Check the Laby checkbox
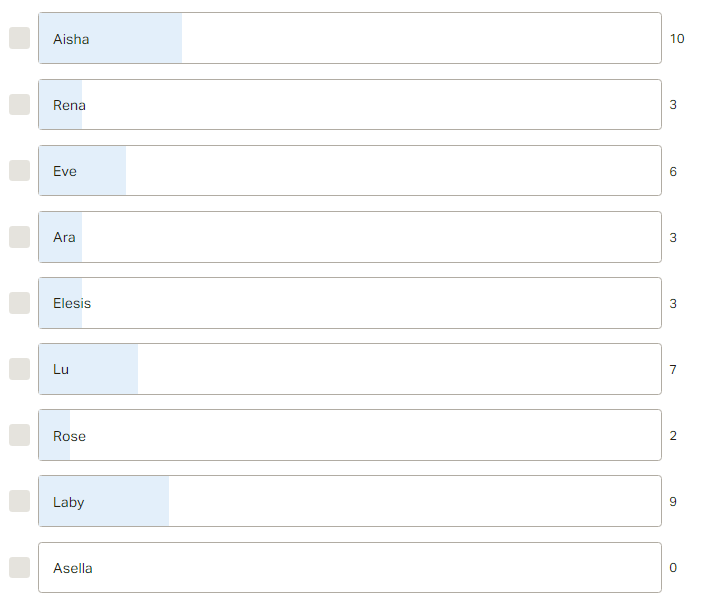 [19, 501]
